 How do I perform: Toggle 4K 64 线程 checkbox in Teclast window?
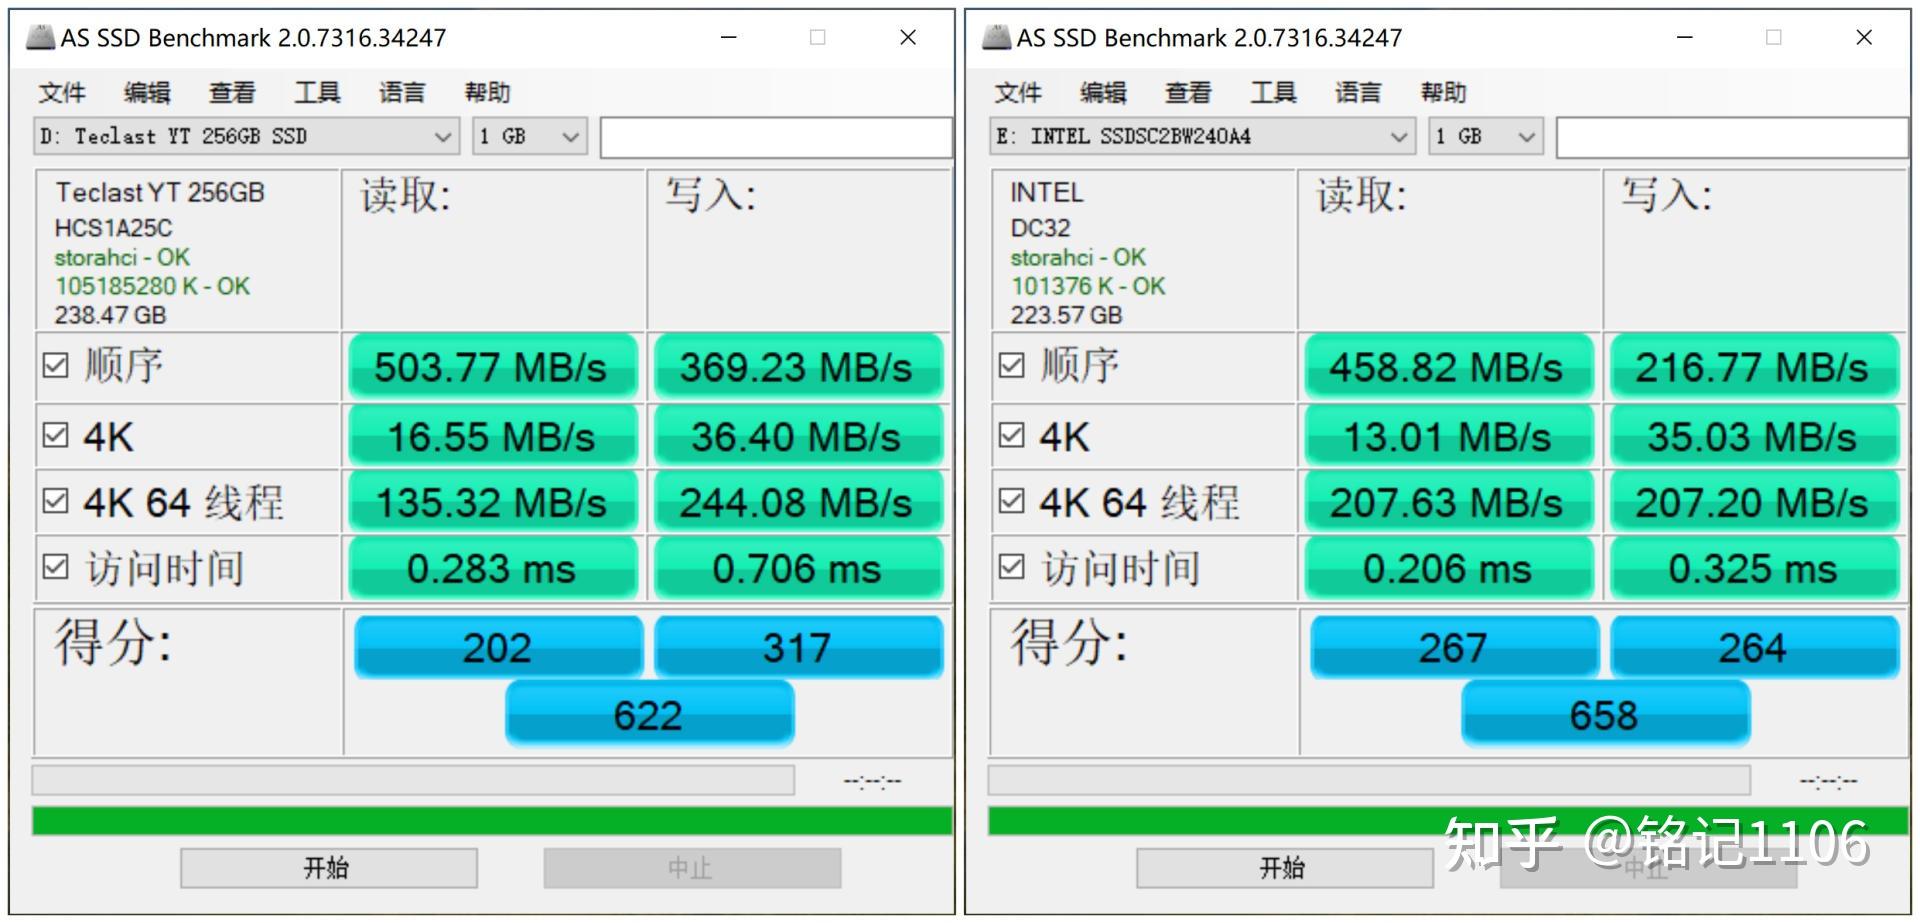(x=55, y=501)
